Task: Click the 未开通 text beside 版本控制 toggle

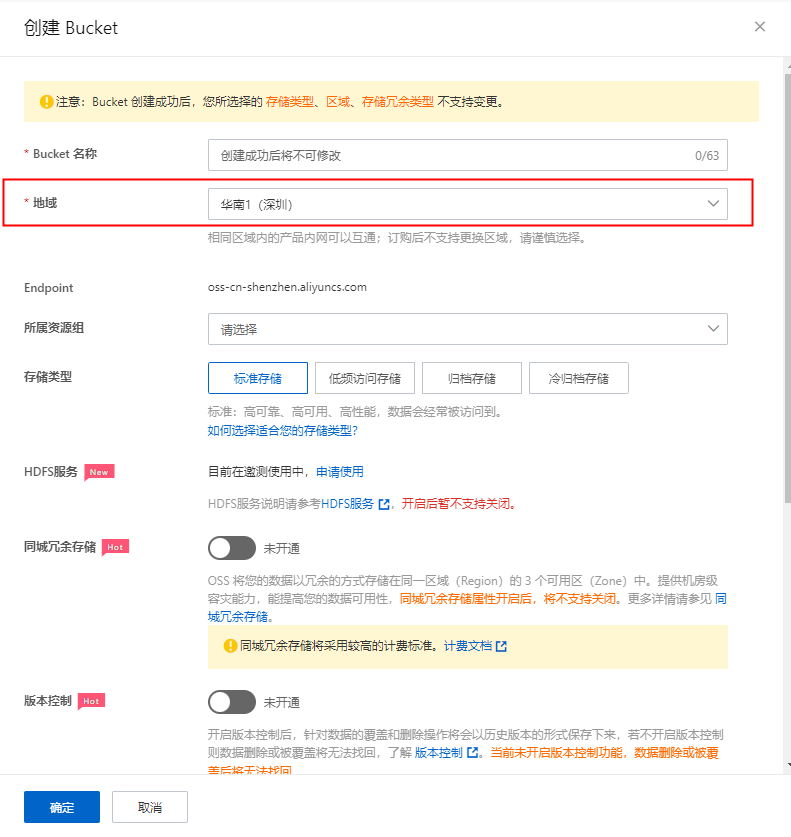Action: 282,702
